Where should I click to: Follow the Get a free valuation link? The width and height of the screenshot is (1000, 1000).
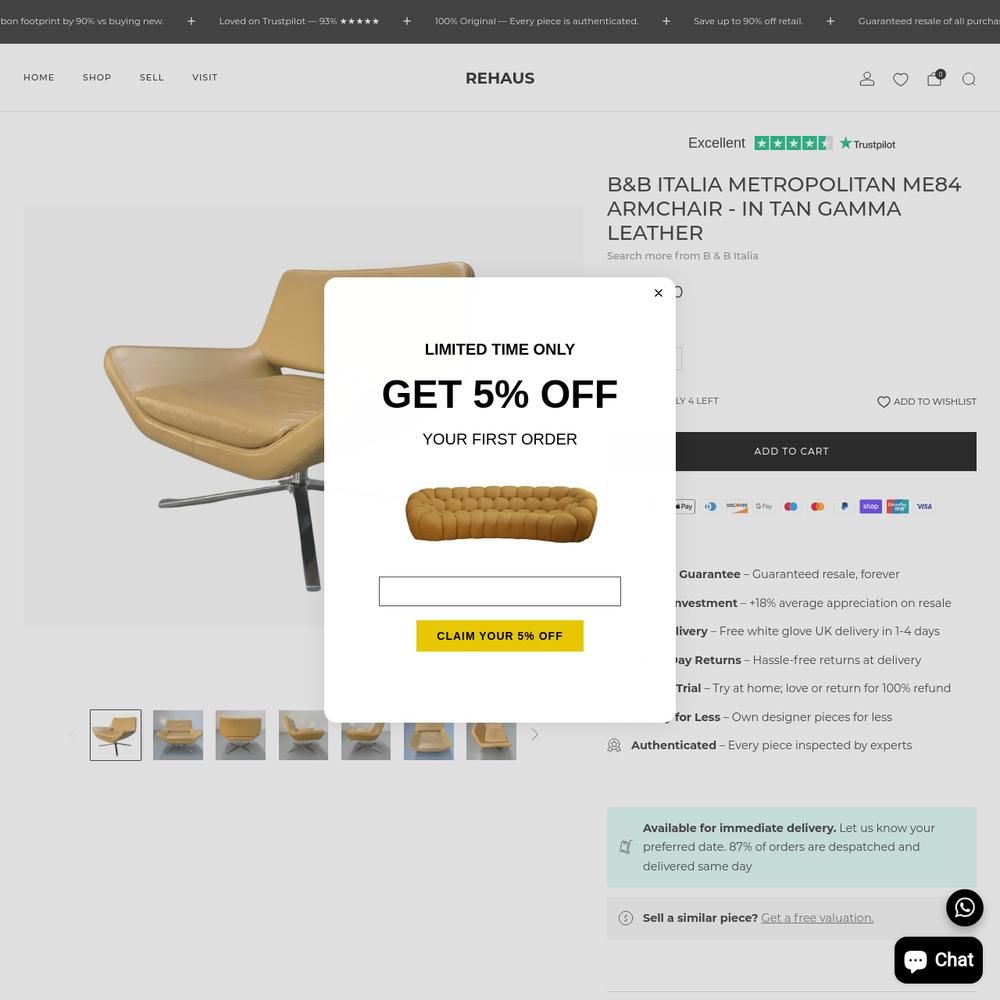click(817, 918)
